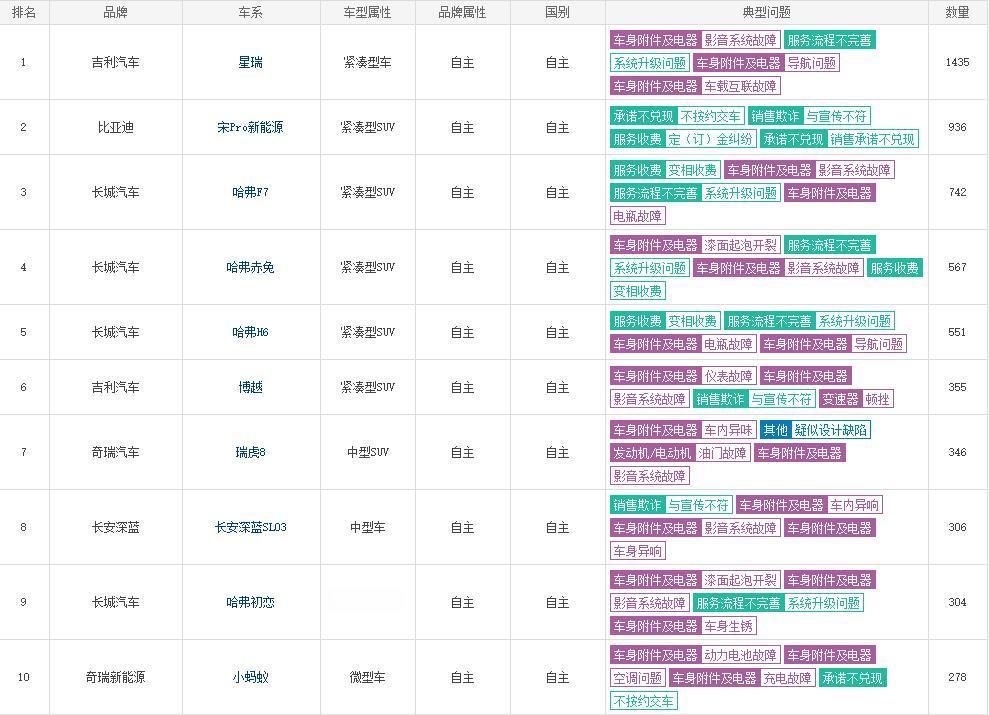The height and width of the screenshot is (715, 989).
Task: Click the 博越 series link
Action: point(251,387)
